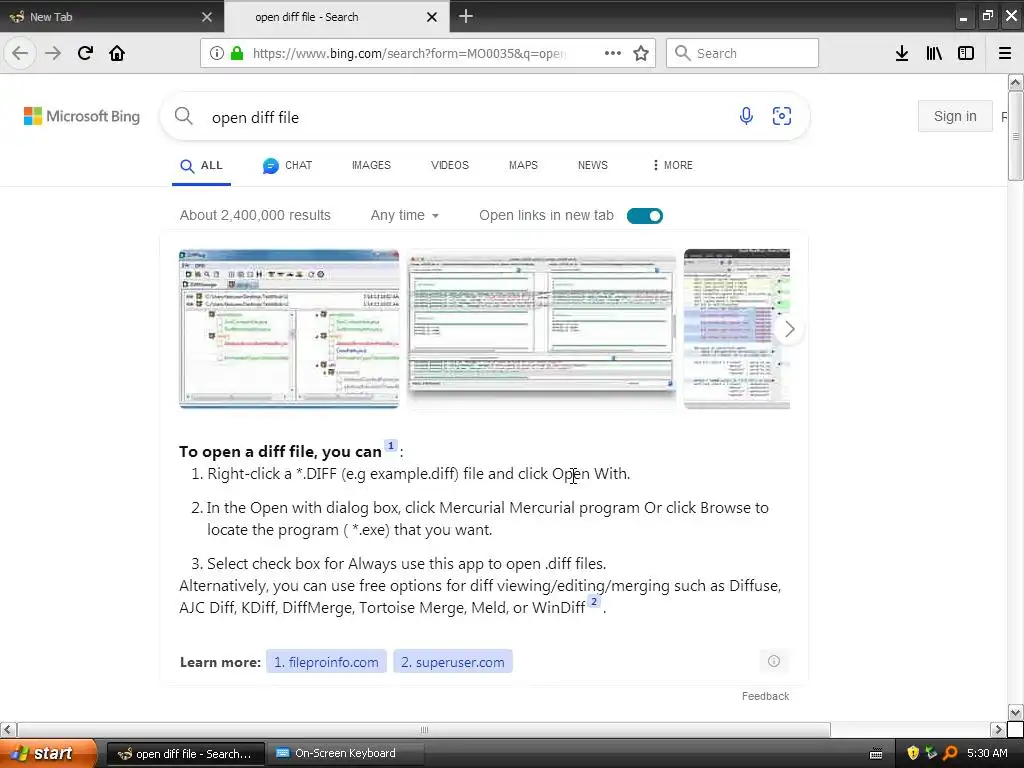The height and width of the screenshot is (768, 1024).
Task: Open the first diff tool screenshot thumbnail
Action: coord(289,328)
